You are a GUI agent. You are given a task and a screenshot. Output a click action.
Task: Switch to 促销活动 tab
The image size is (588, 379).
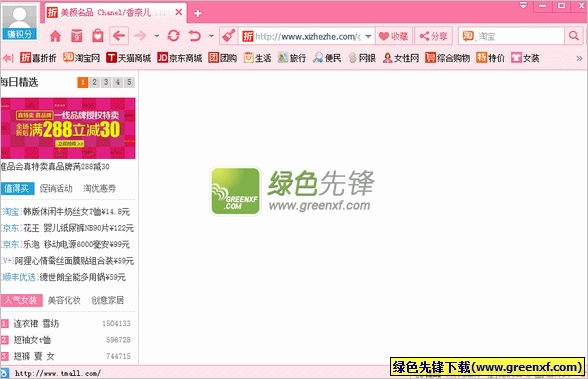click(56, 189)
